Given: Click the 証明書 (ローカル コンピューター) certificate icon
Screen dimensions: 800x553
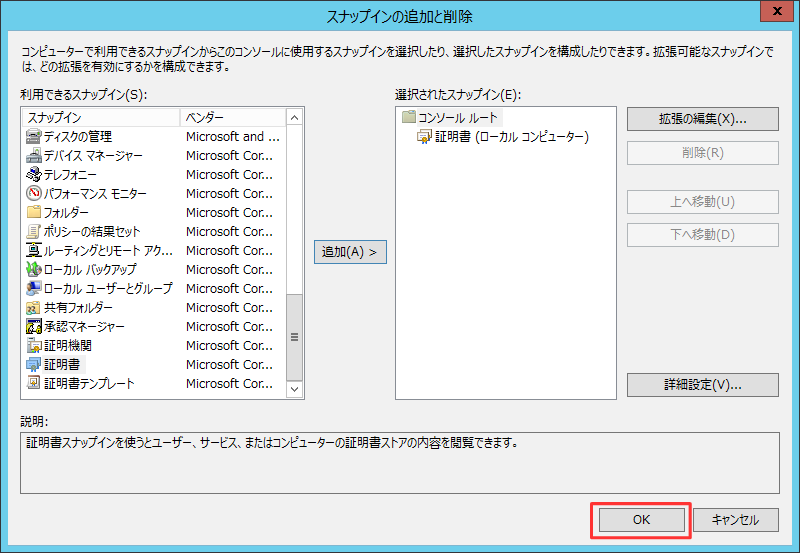Looking at the screenshot, I should point(424,136).
